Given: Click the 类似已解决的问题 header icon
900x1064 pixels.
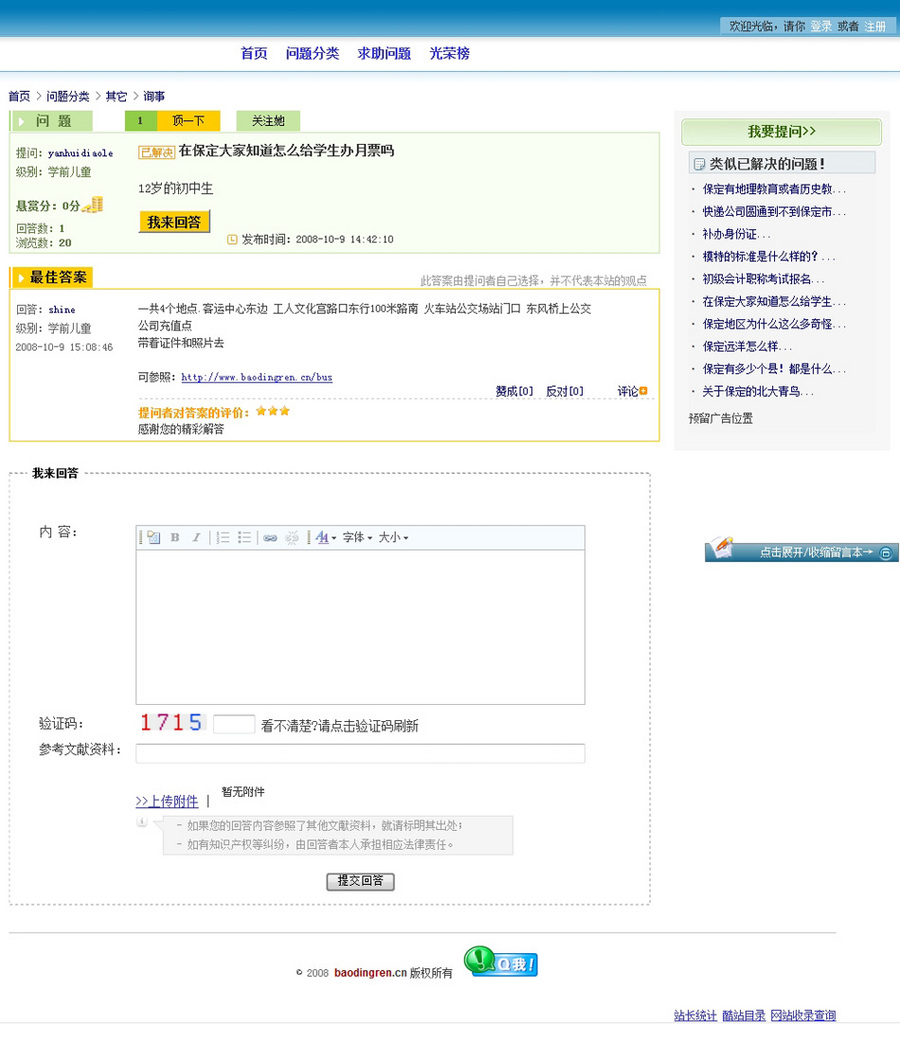Looking at the screenshot, I should click(699, 164).
